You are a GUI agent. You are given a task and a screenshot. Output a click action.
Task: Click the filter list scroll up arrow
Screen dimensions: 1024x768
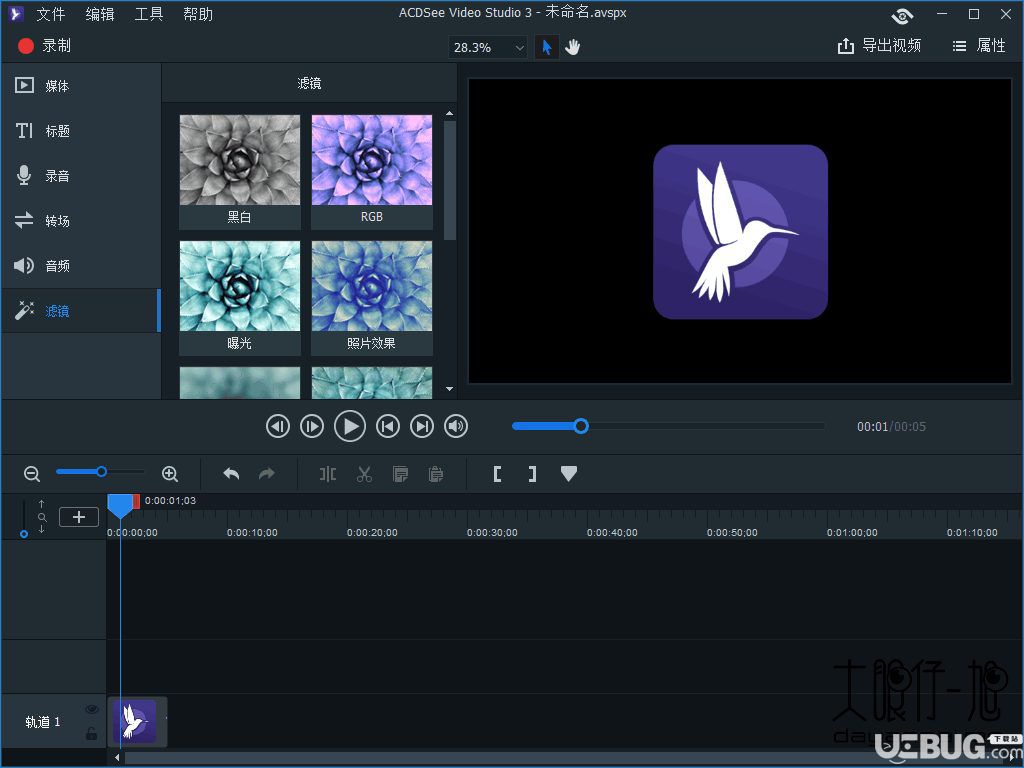[449, 114]
